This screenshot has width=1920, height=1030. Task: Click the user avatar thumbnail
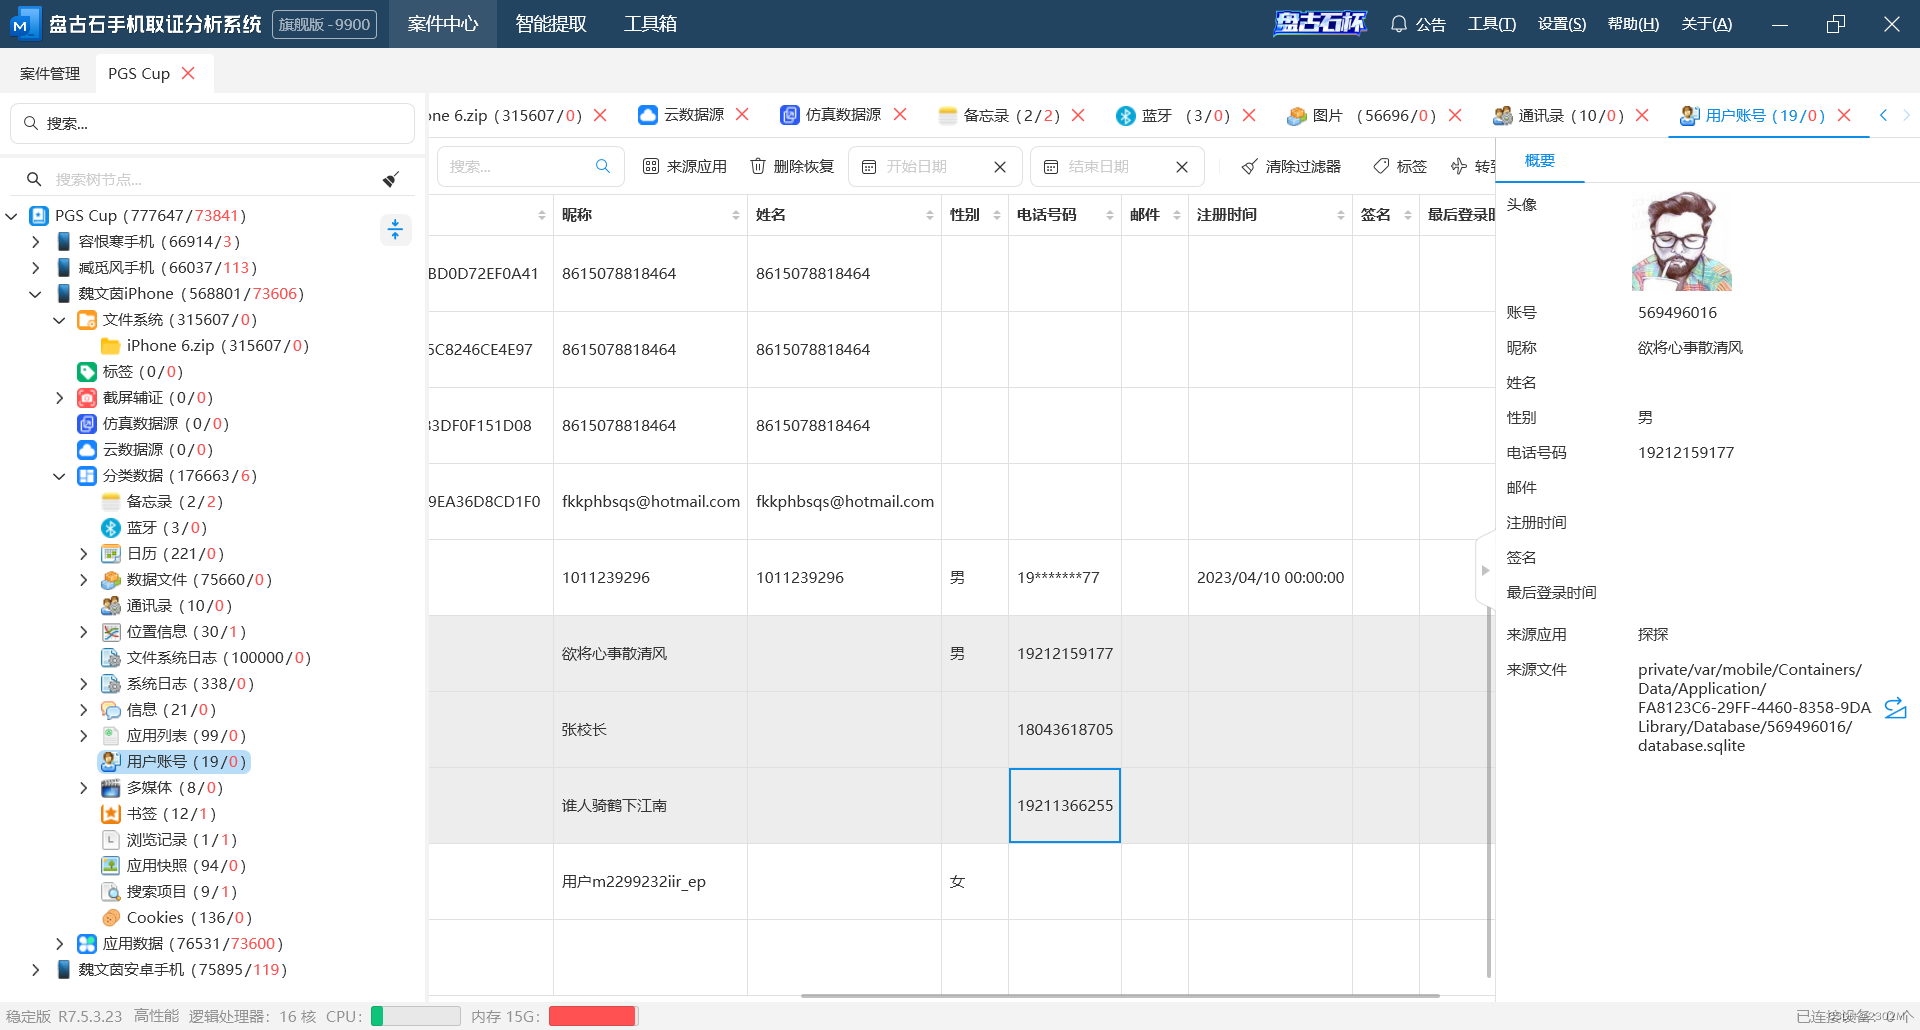pyautogui.click(x=1682, y=242)
